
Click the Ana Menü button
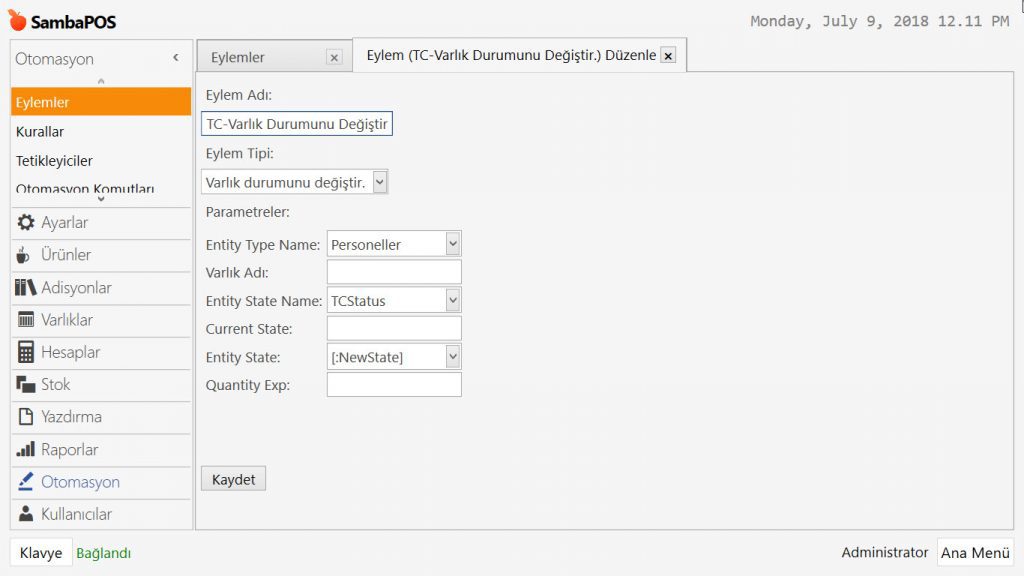pyautogui.click(x=974, y=553)
